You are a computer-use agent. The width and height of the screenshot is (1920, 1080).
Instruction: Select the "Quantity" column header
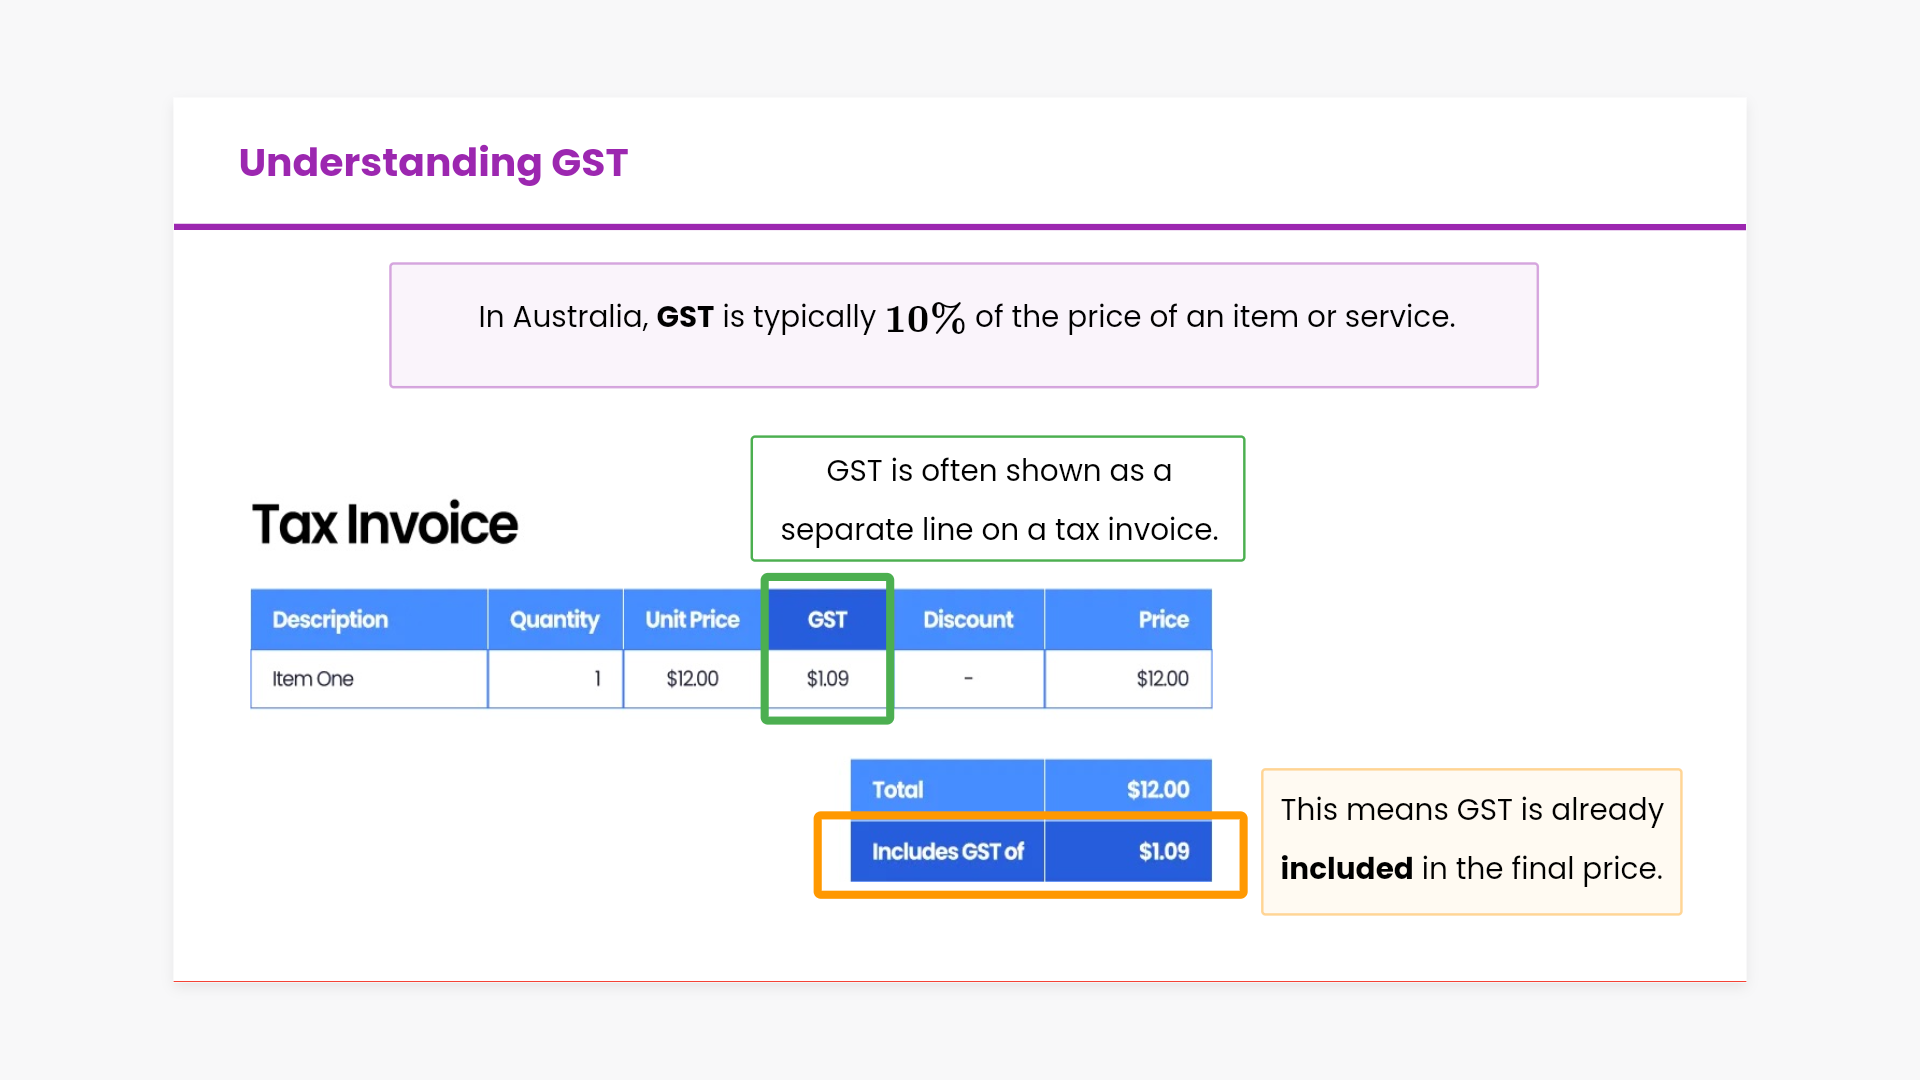click(554, 620)
